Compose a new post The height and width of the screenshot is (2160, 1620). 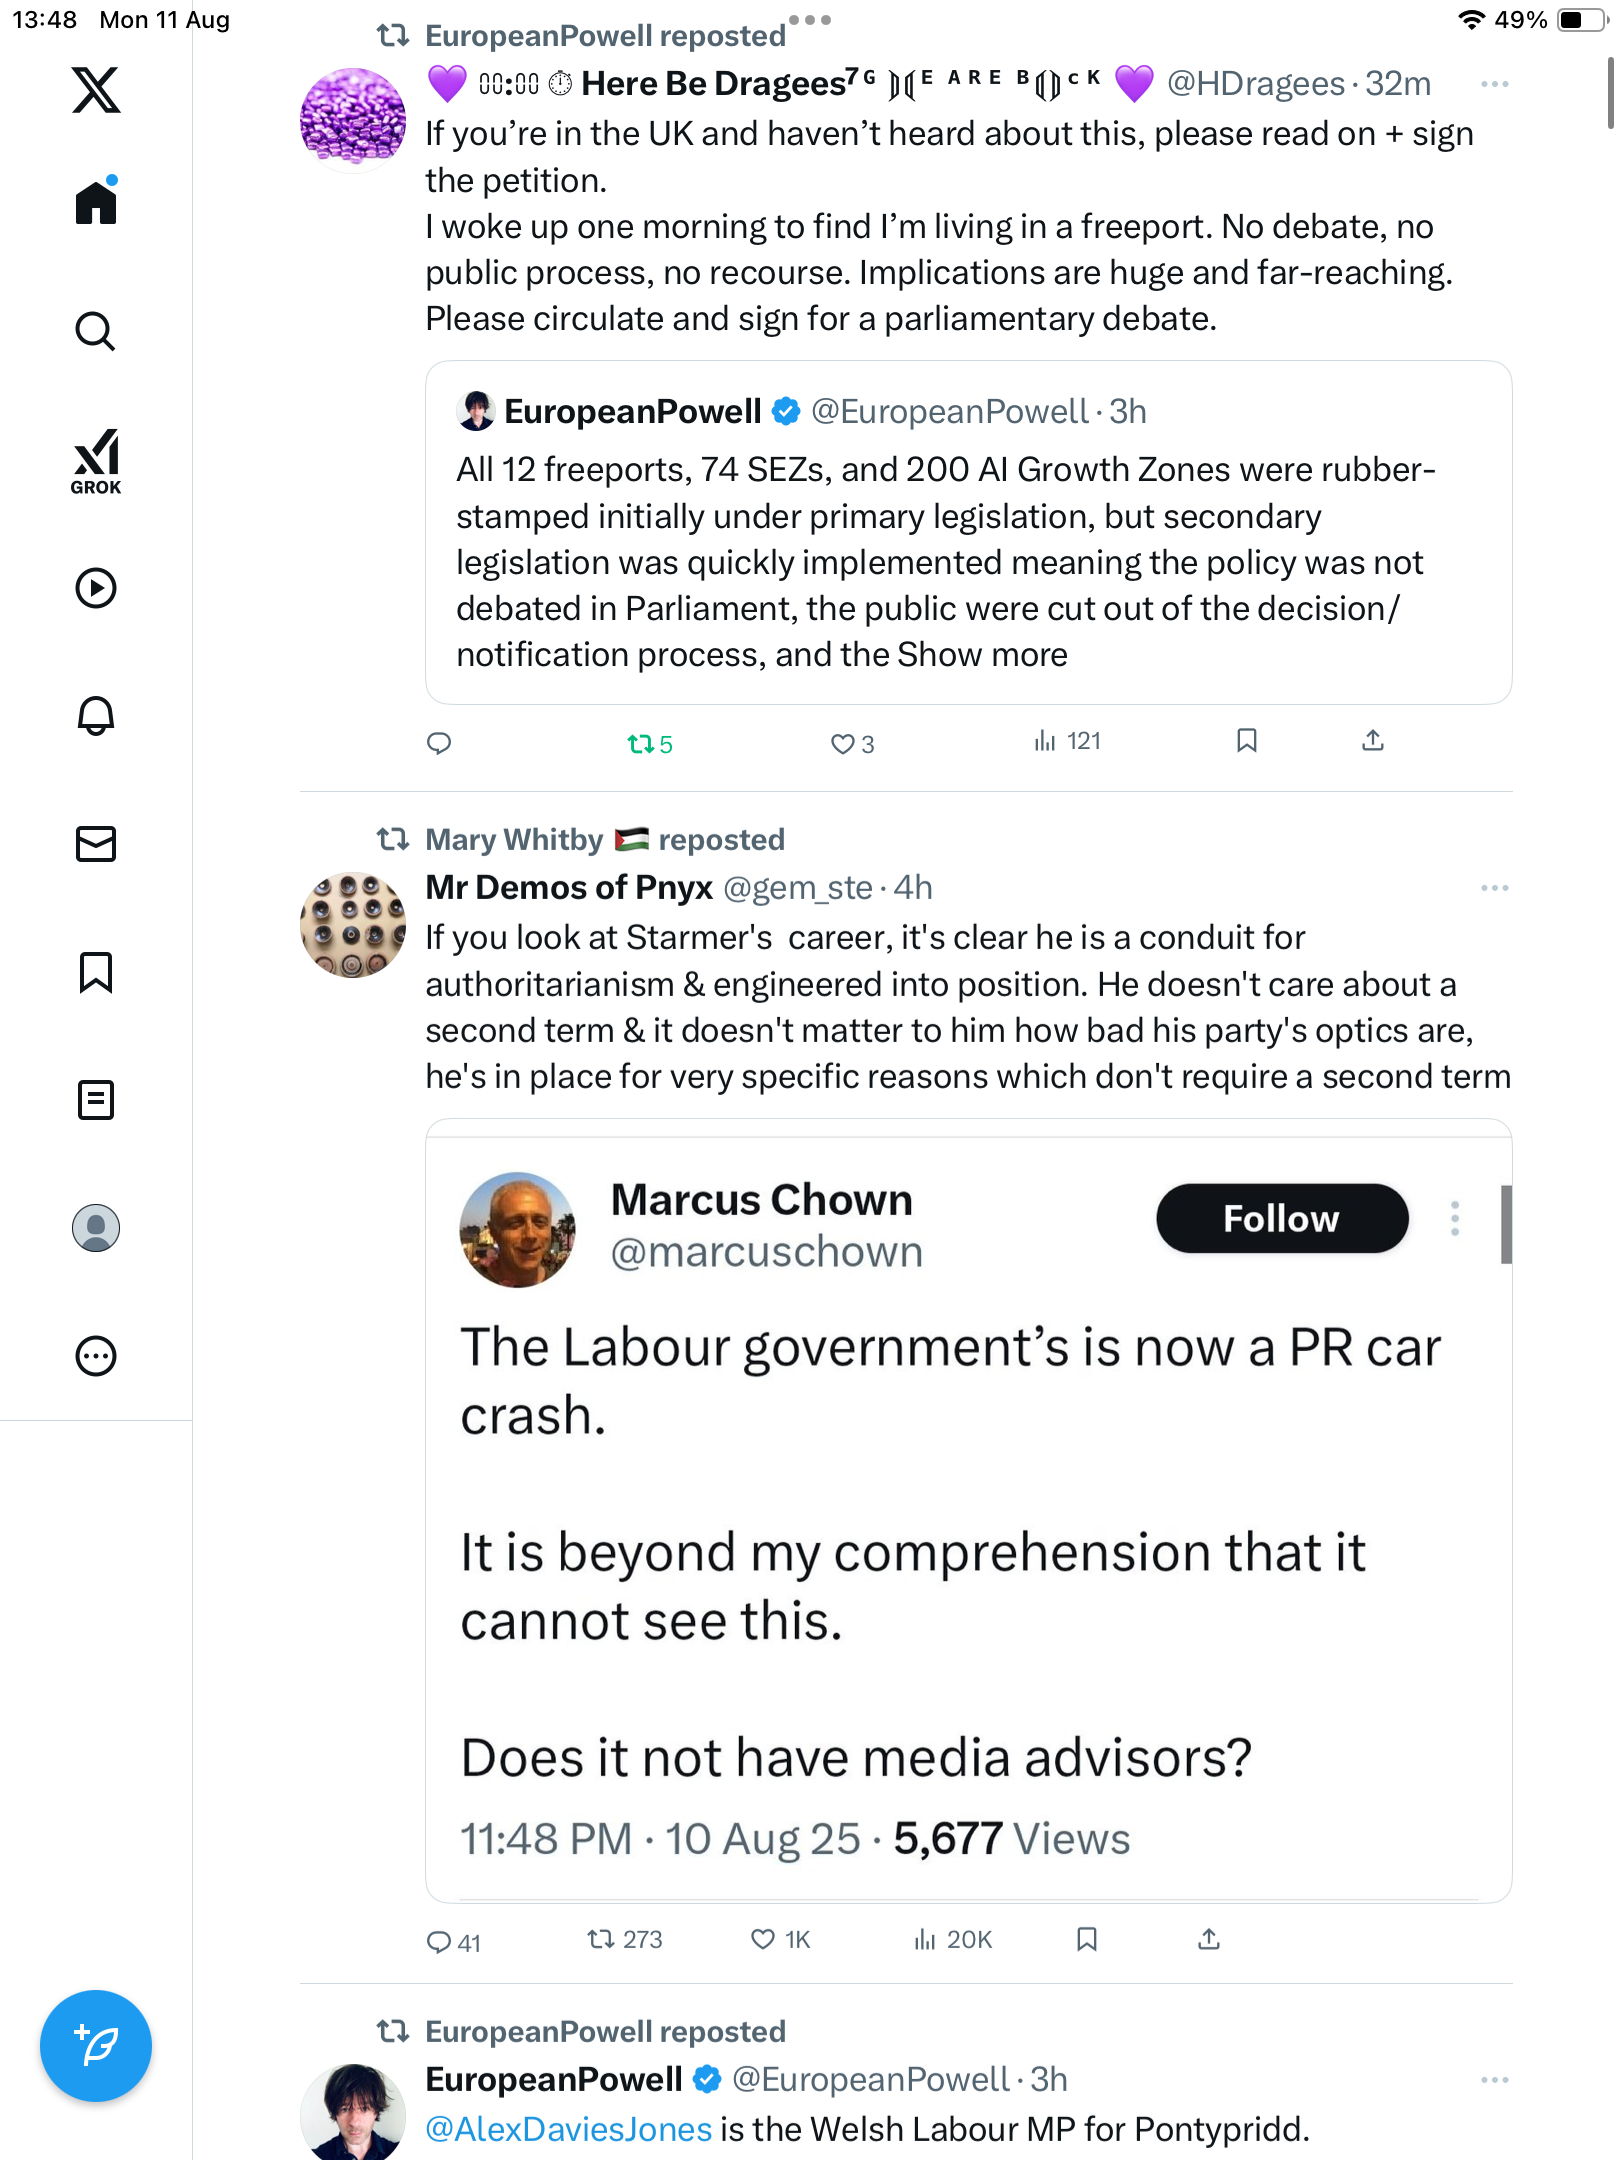coord(96,2046)
